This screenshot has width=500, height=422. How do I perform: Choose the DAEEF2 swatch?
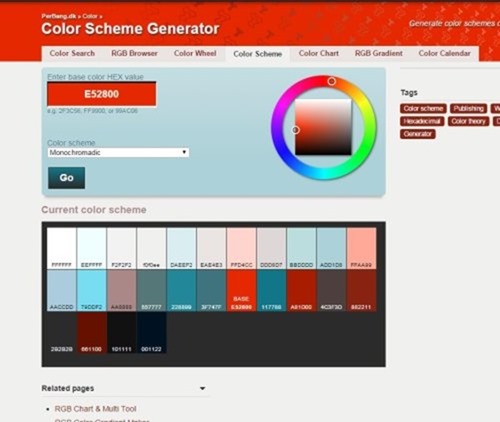point(181,248)
